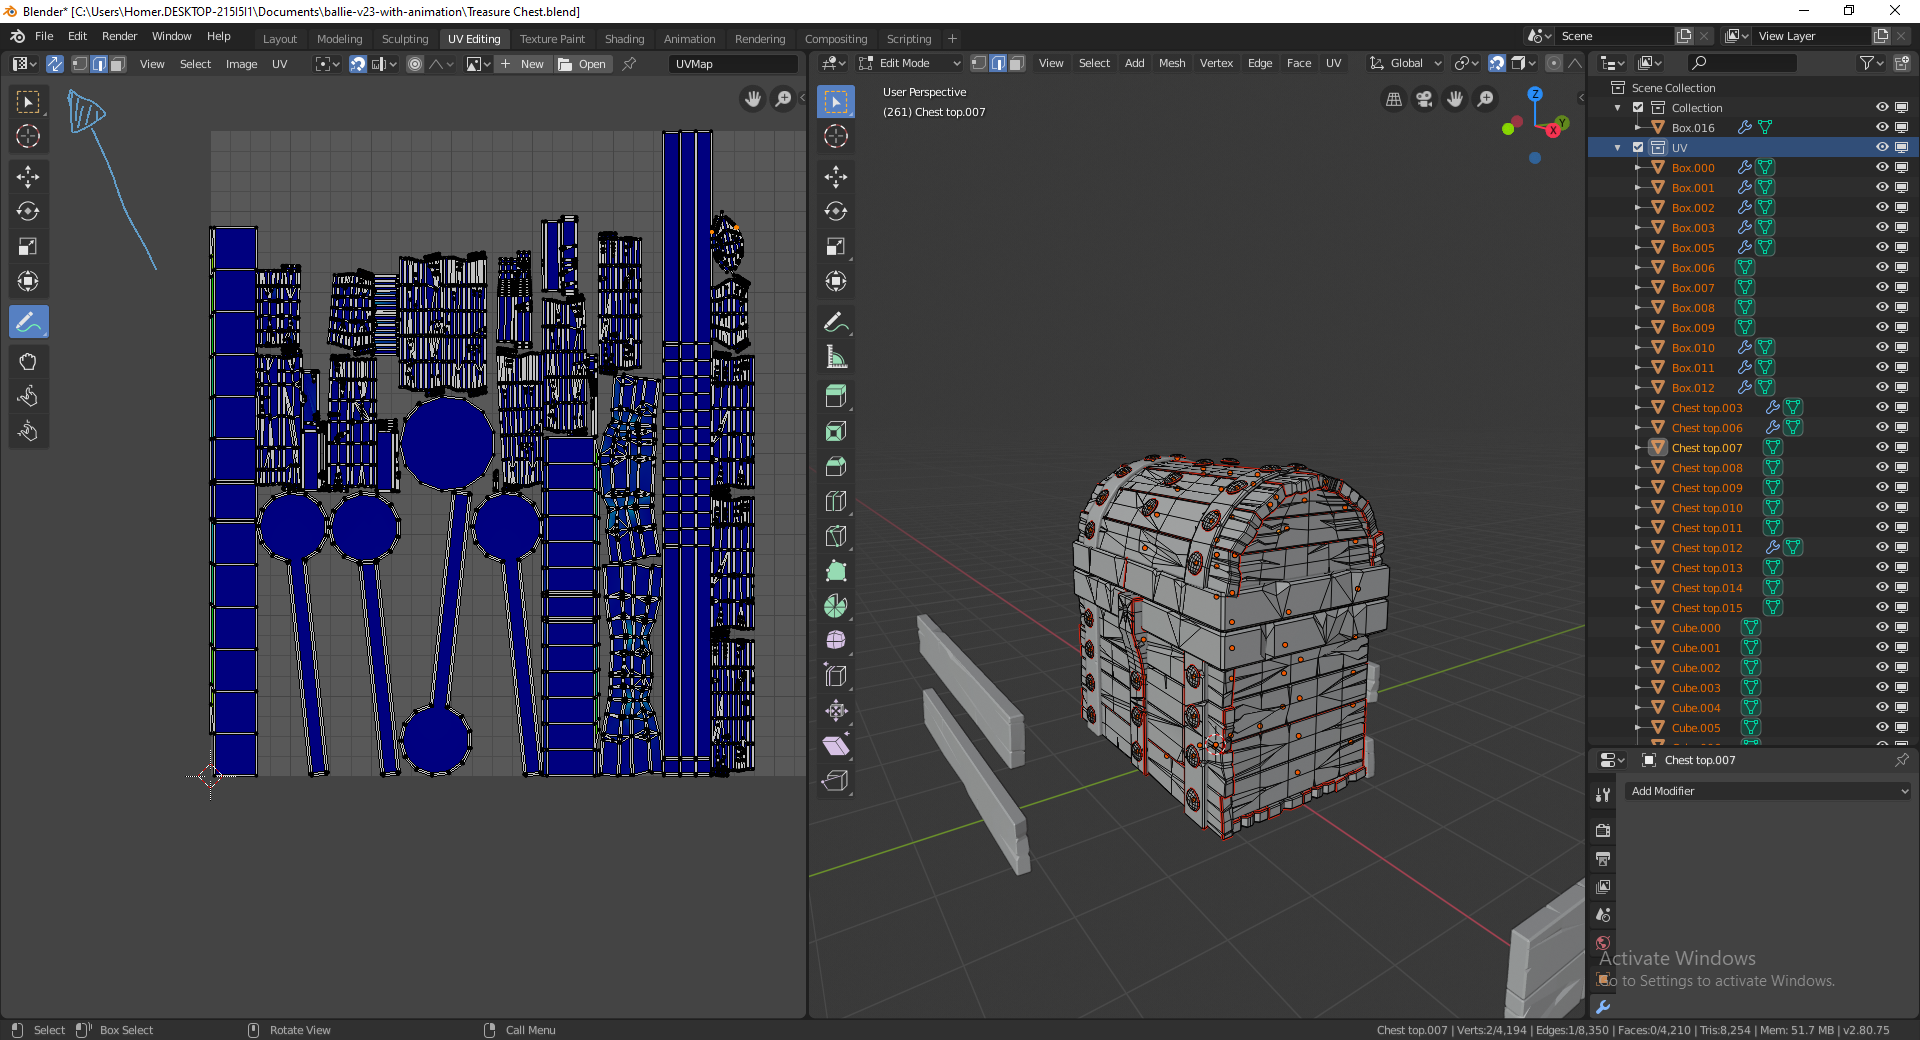Select the Grab sculpt tool in UV editor
This screenshot has width=1920, height=1040.
28,362
